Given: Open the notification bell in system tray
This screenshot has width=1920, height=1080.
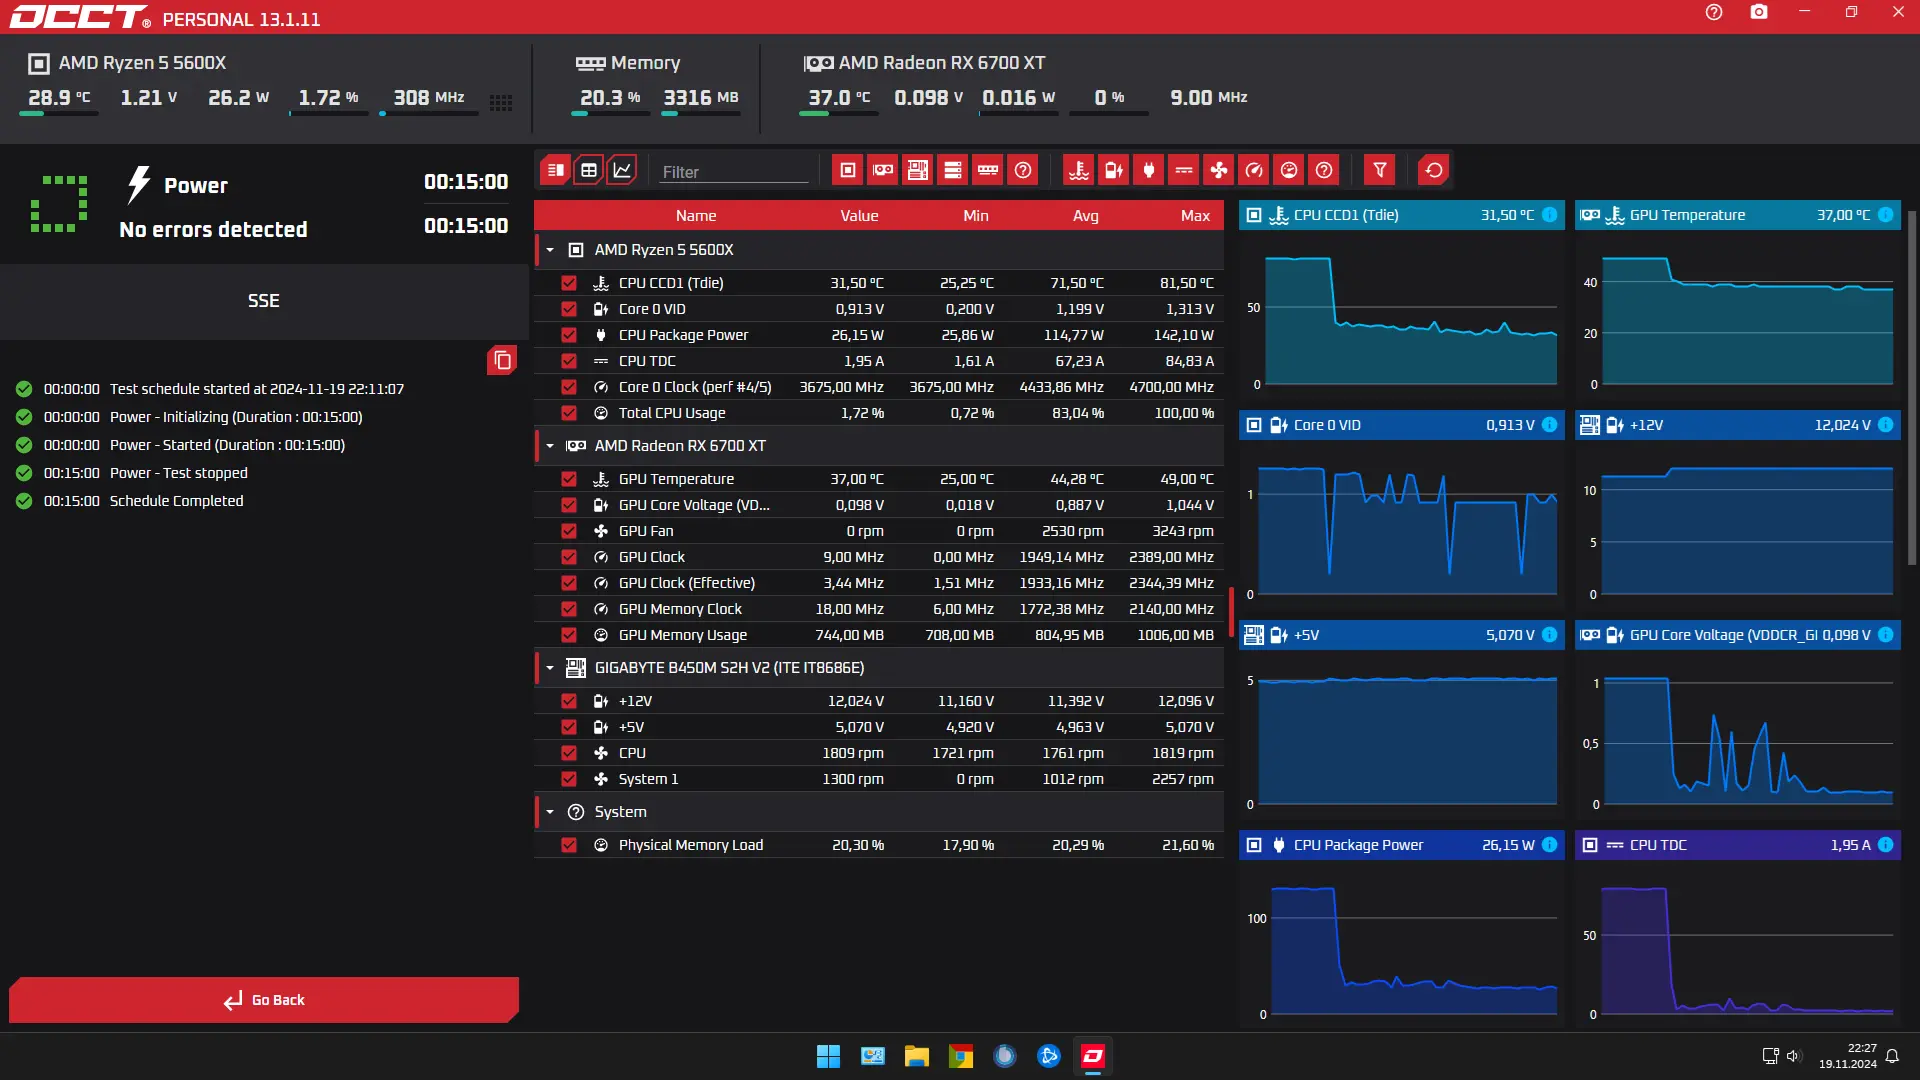Looking at the screenshot, I should coord(1892,1056).
